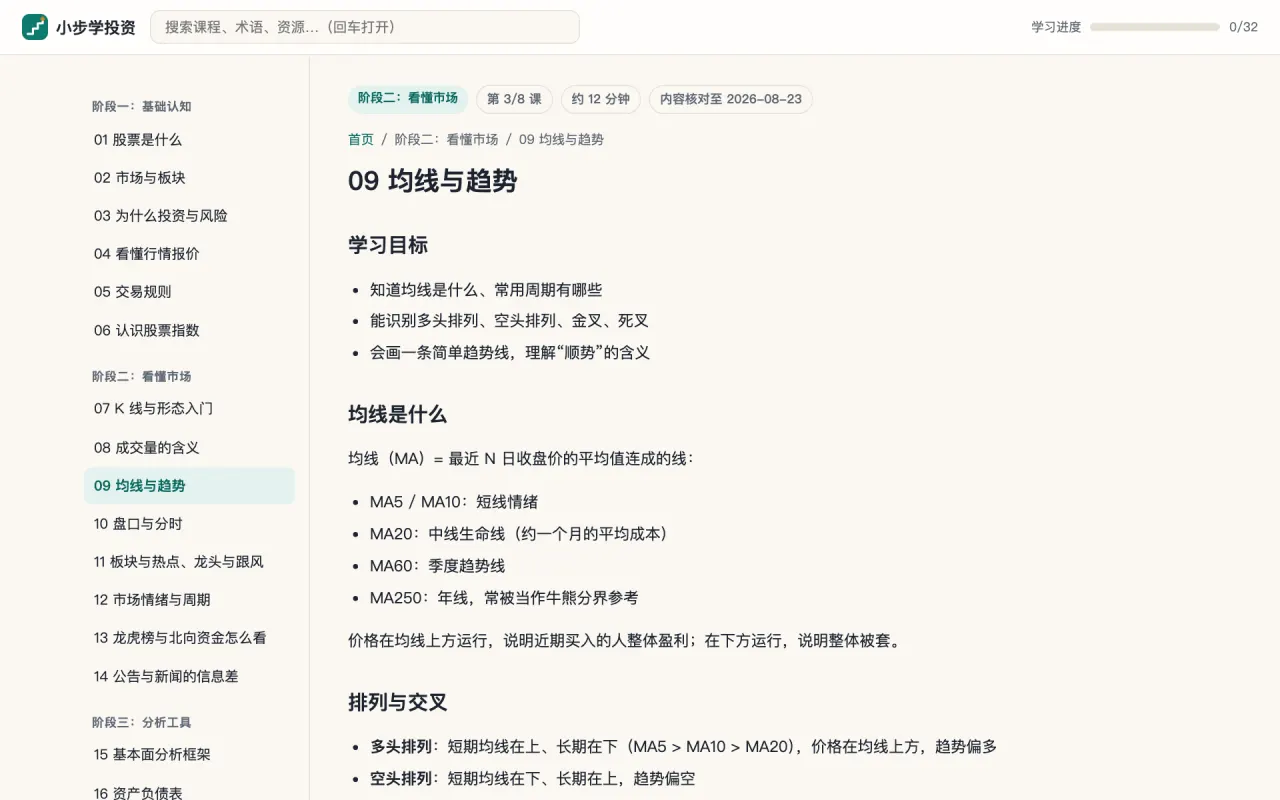Click the bullet MA60：季度趋势线
This screenshot has width=1280, height=800.
pos(438,566)
